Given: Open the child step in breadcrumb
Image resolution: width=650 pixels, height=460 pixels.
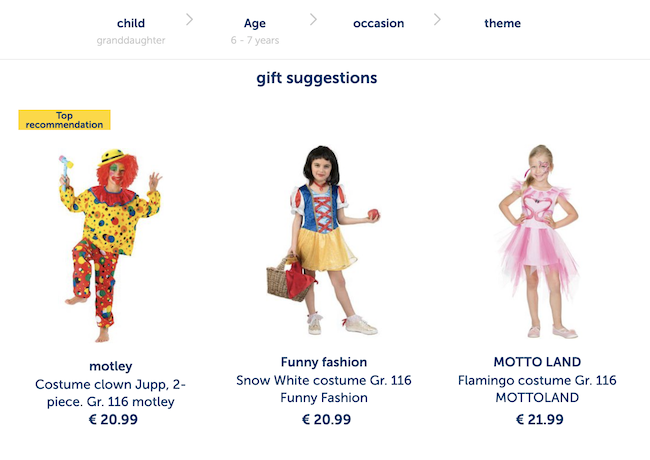Looking at the screenshot, I should (x=131, y=23).
